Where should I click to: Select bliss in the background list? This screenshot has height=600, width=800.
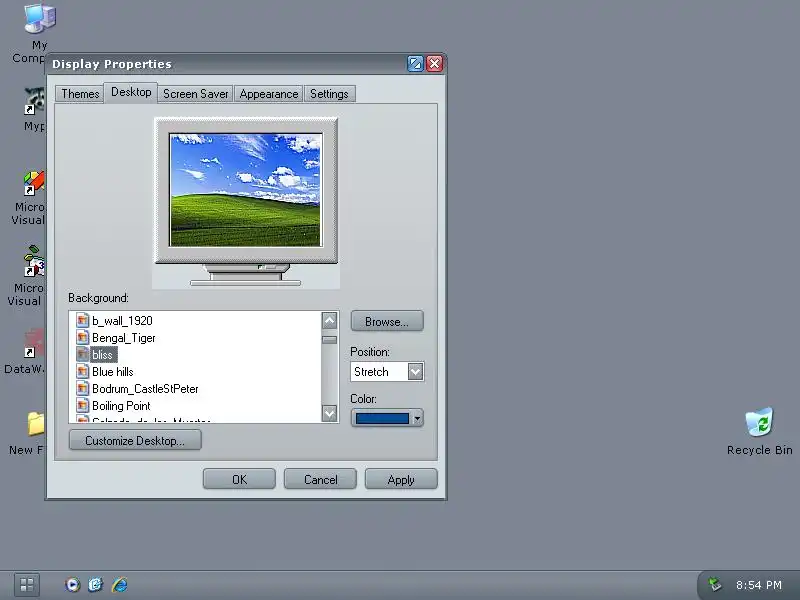pyautogui.click(x=102, y=355)
